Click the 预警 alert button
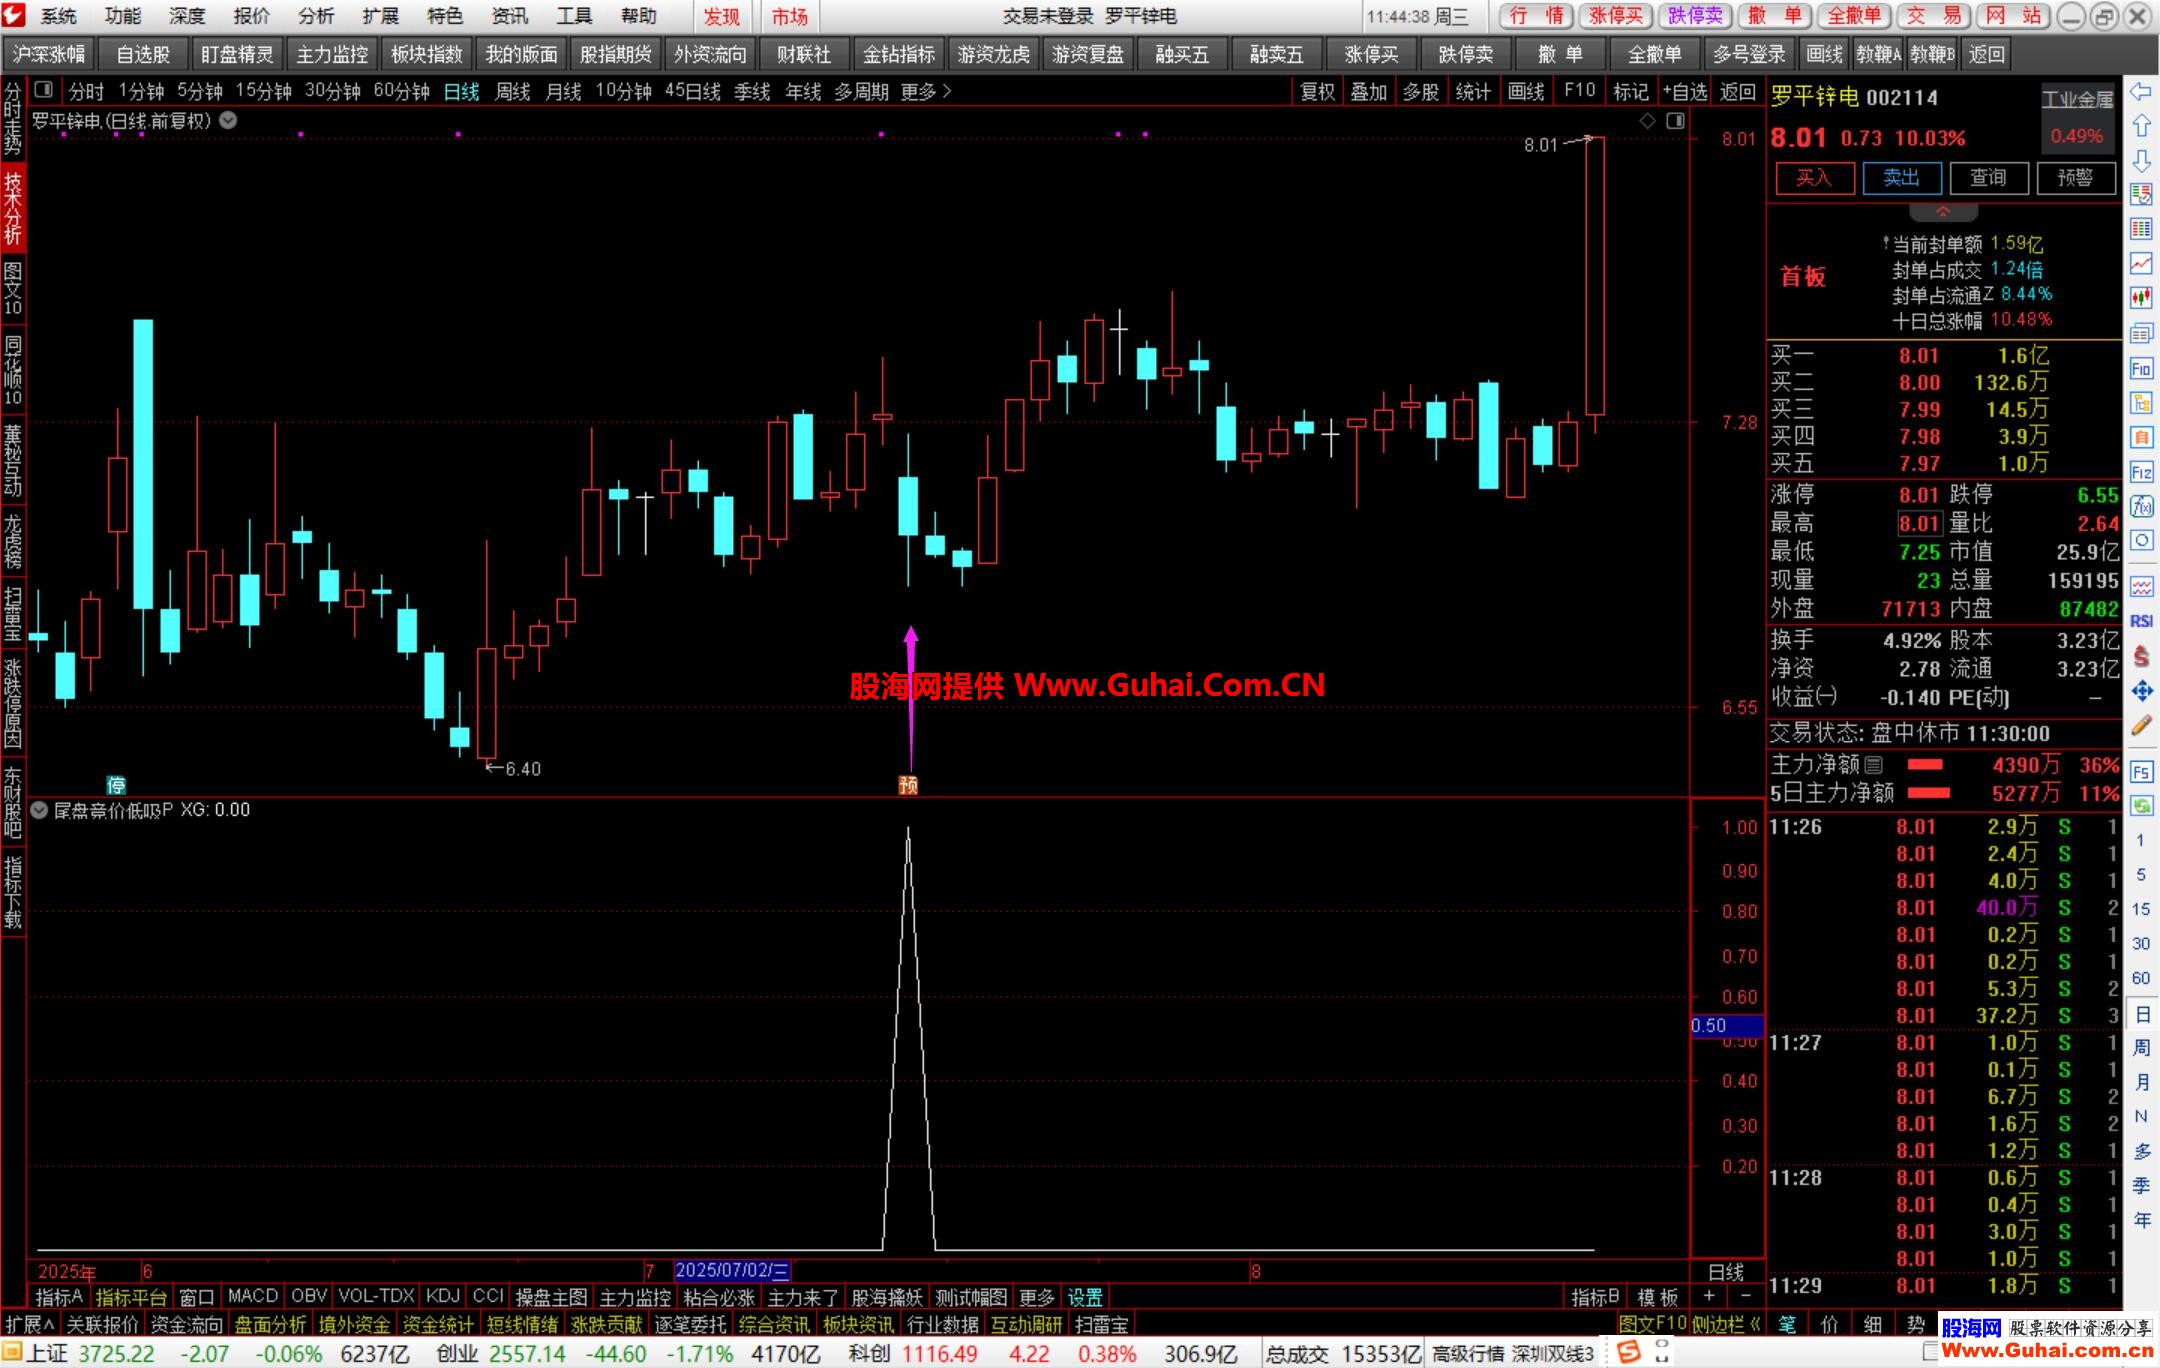The height and width of the screenshot is (1368, 2160). click(x=2075, y=178)
